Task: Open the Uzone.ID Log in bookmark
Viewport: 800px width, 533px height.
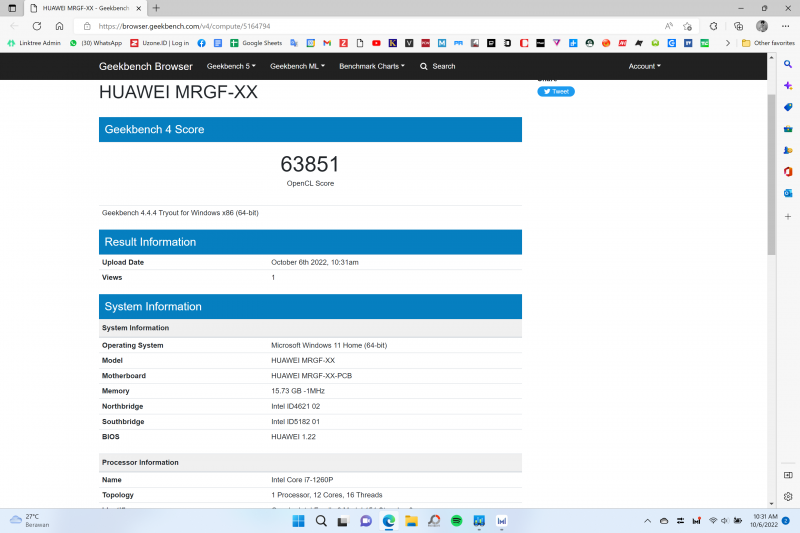Action: (160, 43)
